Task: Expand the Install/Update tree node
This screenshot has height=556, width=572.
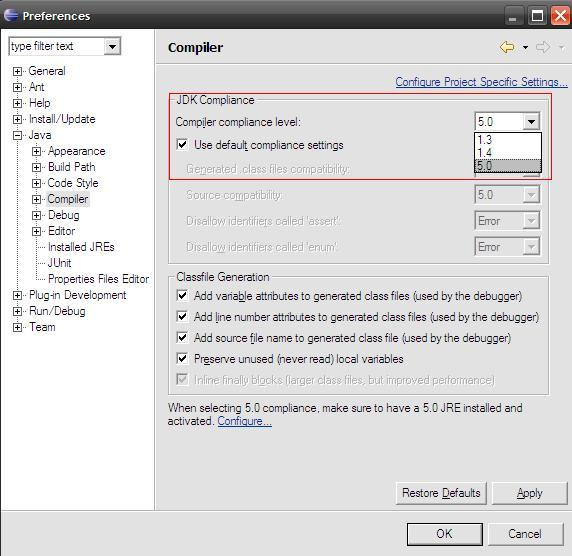Action: 17,119
